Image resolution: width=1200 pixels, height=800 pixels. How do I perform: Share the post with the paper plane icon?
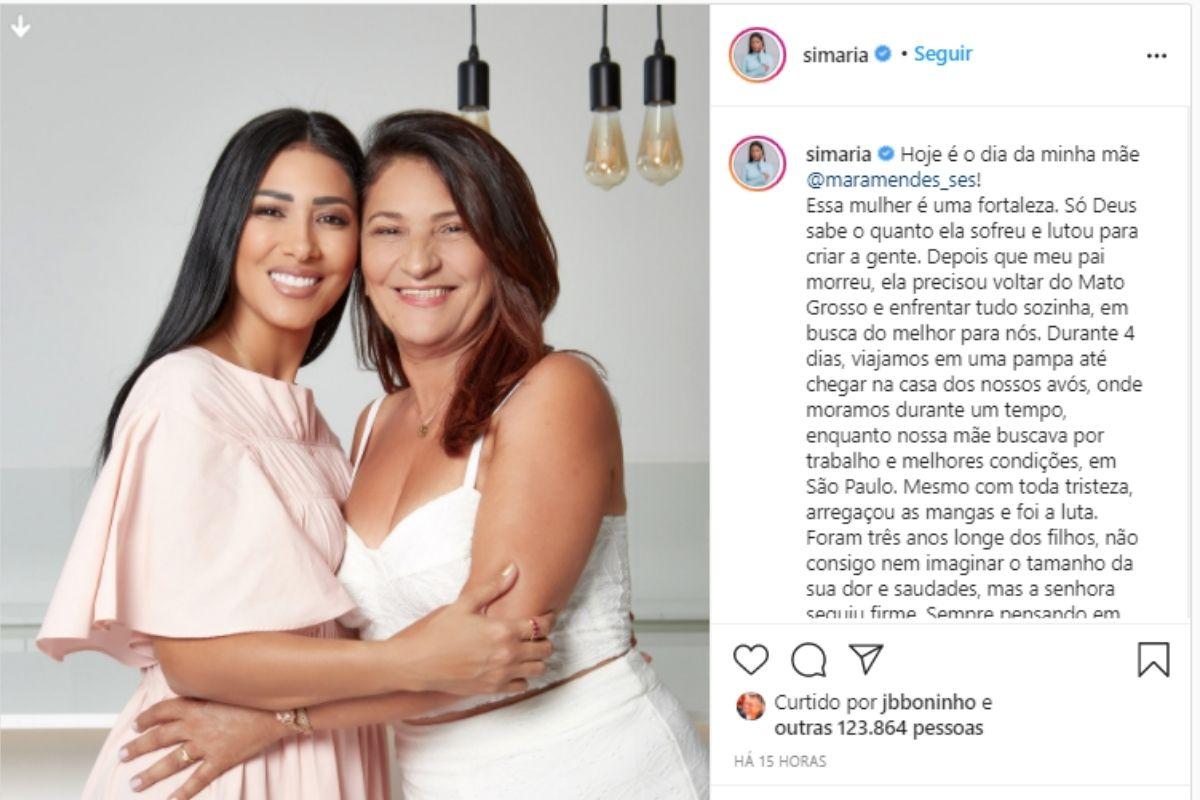(866, 658)
